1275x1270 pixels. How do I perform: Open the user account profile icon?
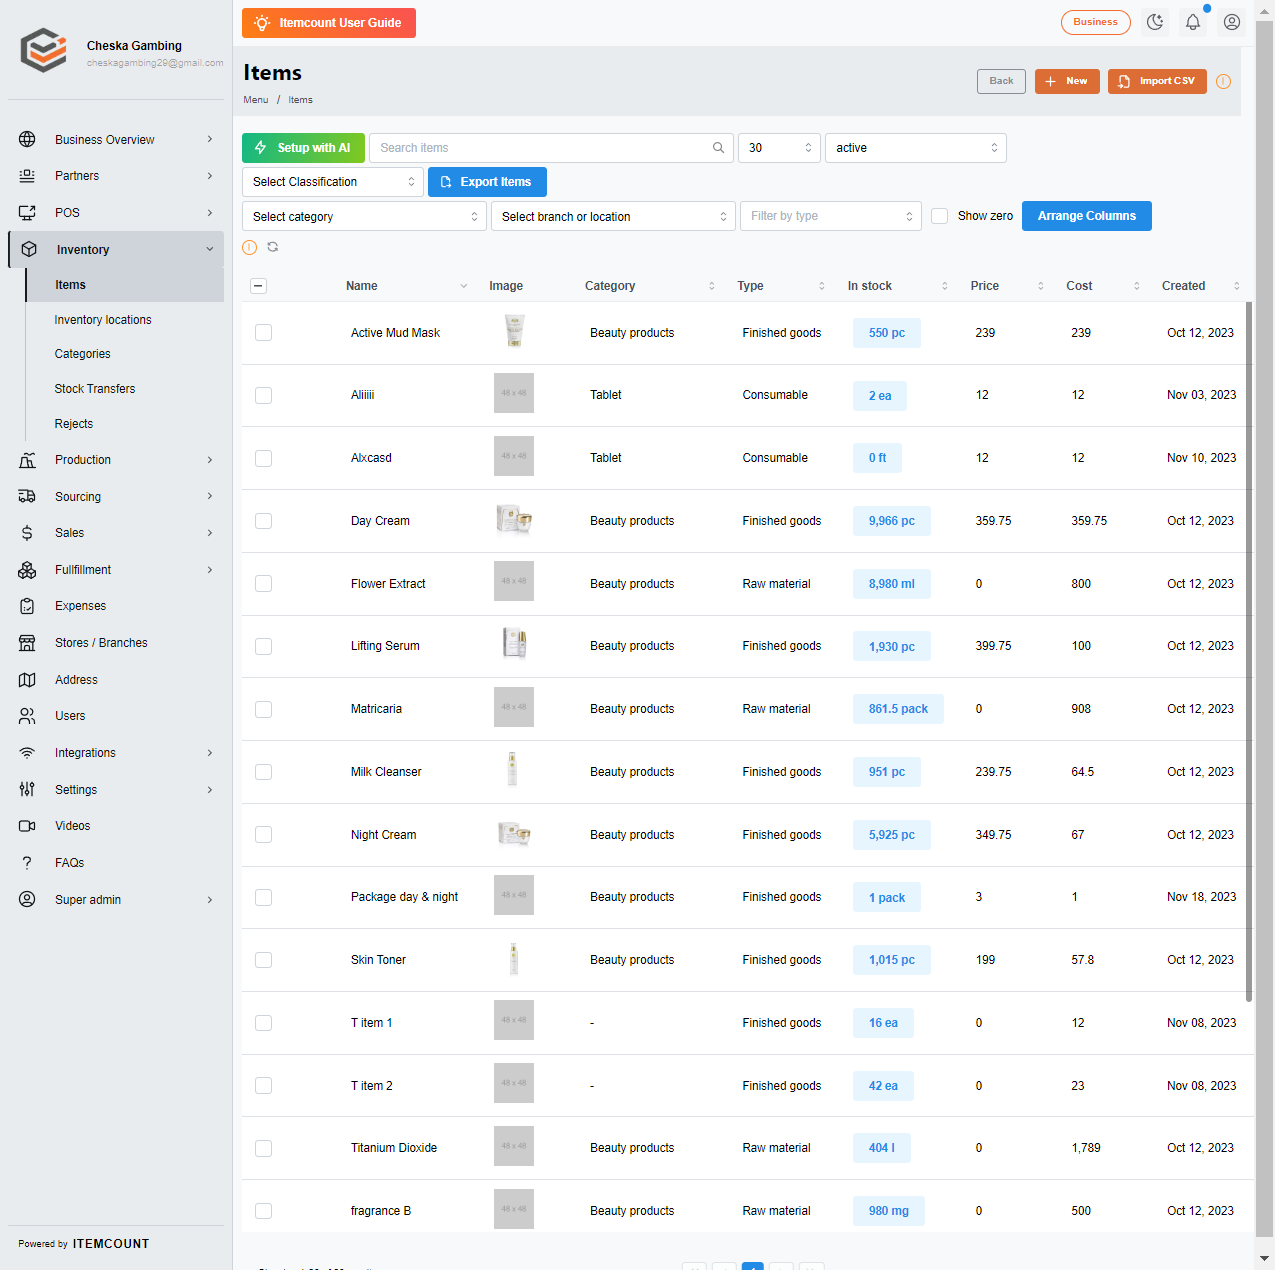click(x=1232, y=22)
